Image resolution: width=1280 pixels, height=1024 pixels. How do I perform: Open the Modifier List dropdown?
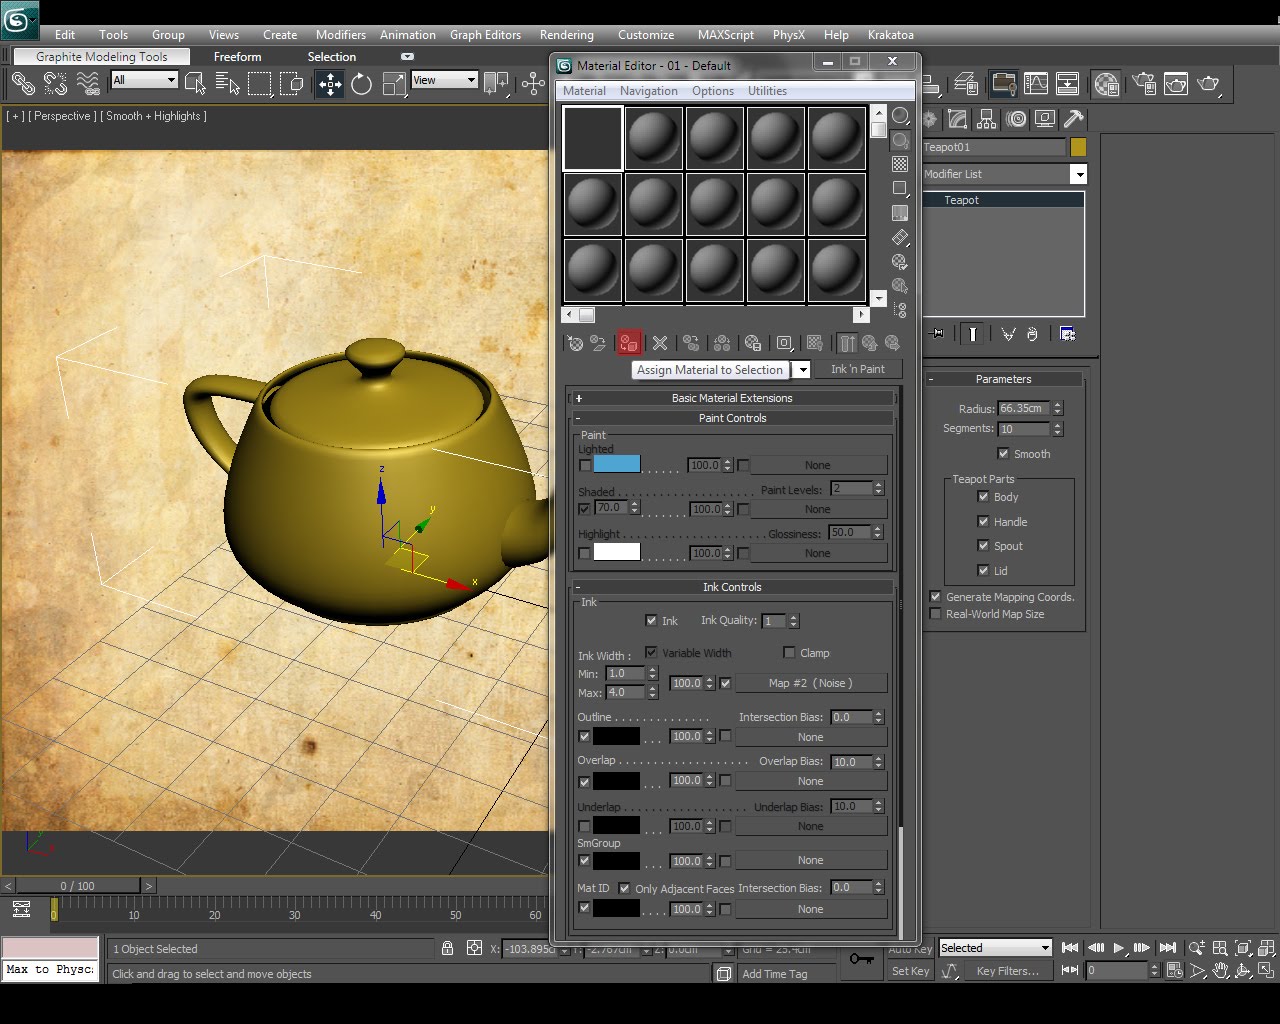point(1079,174)
